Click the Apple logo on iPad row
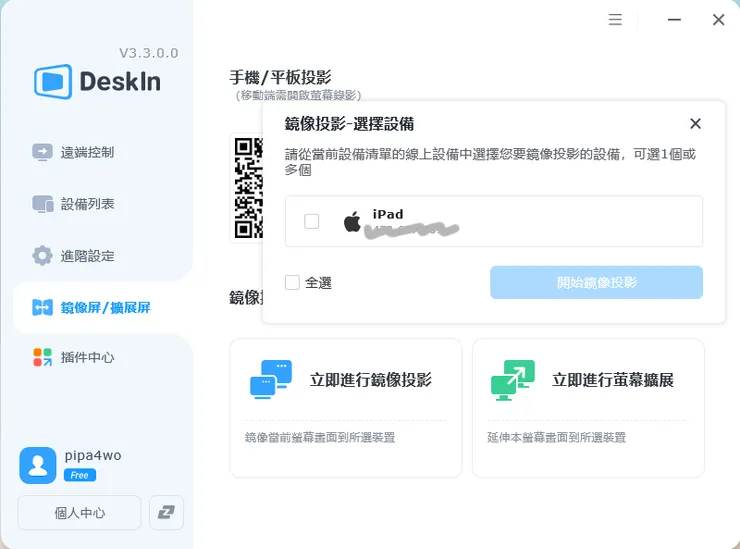The width and height of the screenshot is (740, 549). click(352, 221)
